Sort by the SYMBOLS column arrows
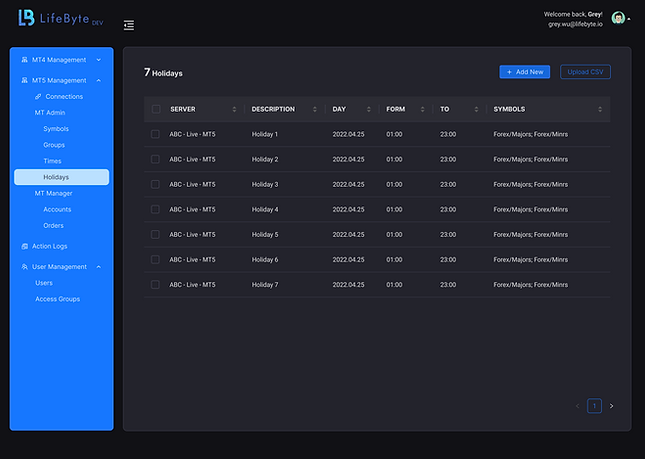 point(600,109)
